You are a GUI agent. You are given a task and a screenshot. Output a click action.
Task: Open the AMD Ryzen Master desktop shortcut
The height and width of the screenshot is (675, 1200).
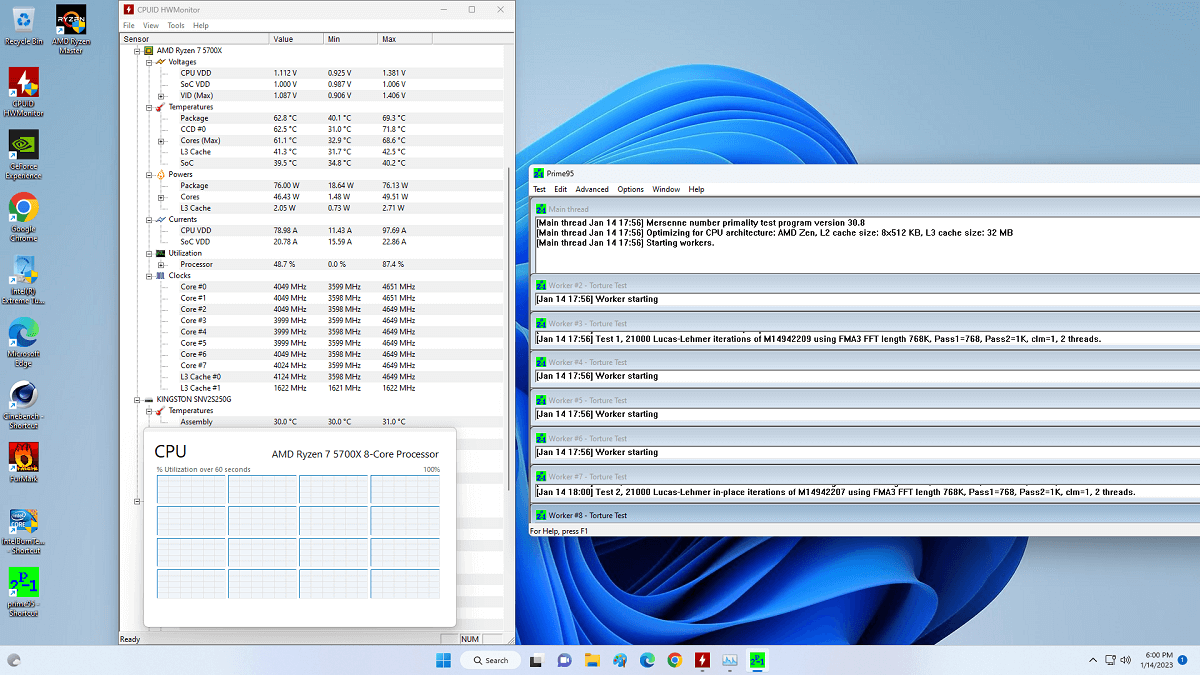[x=70, y=28]
